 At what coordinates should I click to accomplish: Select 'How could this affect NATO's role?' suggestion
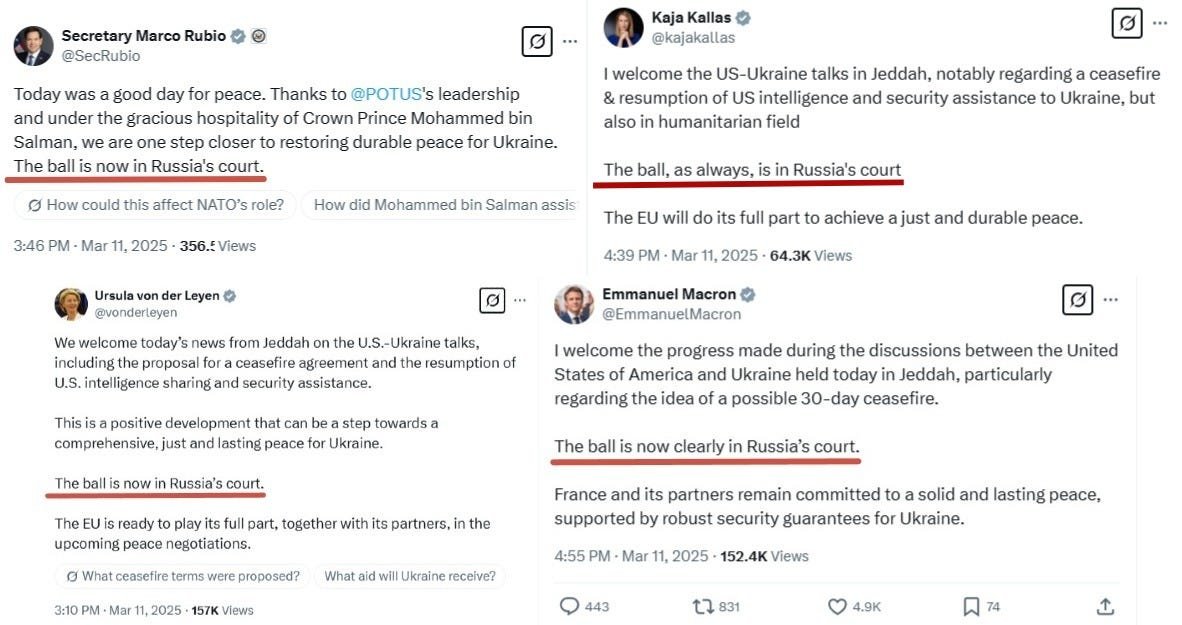tap(155, 205)
